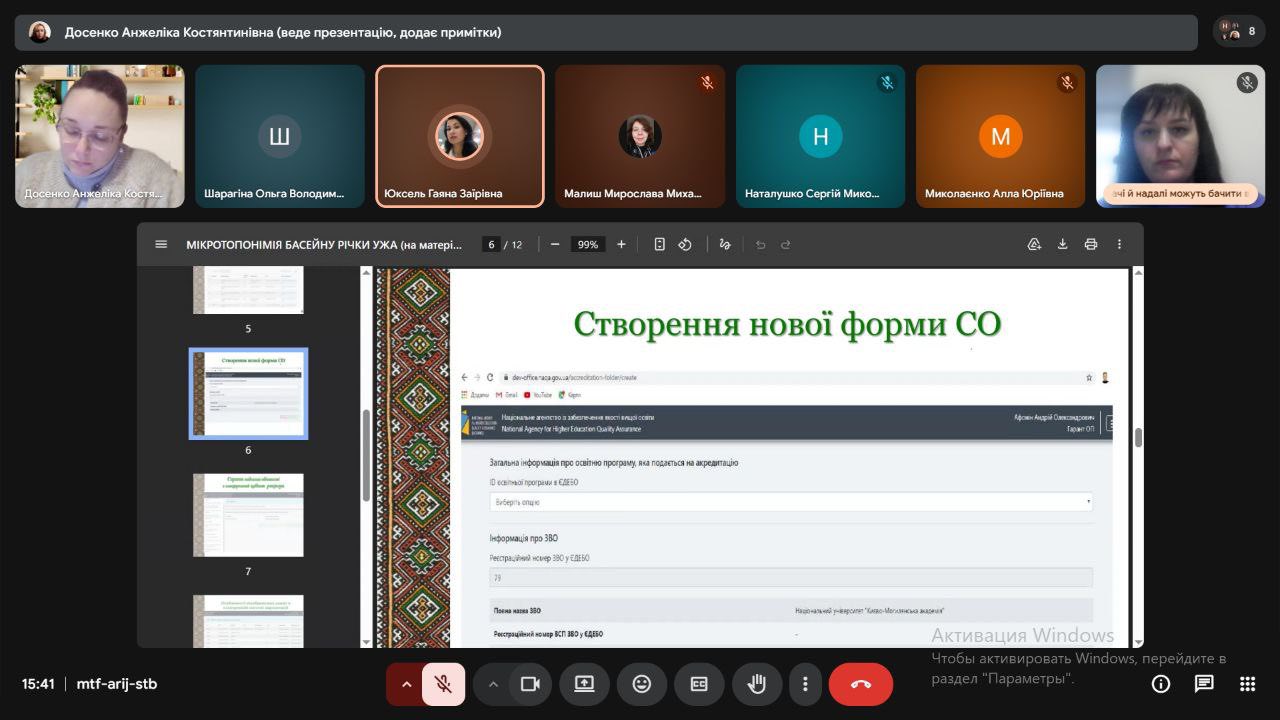Viewport: 1280px width, 720px height.
Task: Select page 7 thumbnail in sidebar
Action: pyautogui.click(x=248, y=515)
